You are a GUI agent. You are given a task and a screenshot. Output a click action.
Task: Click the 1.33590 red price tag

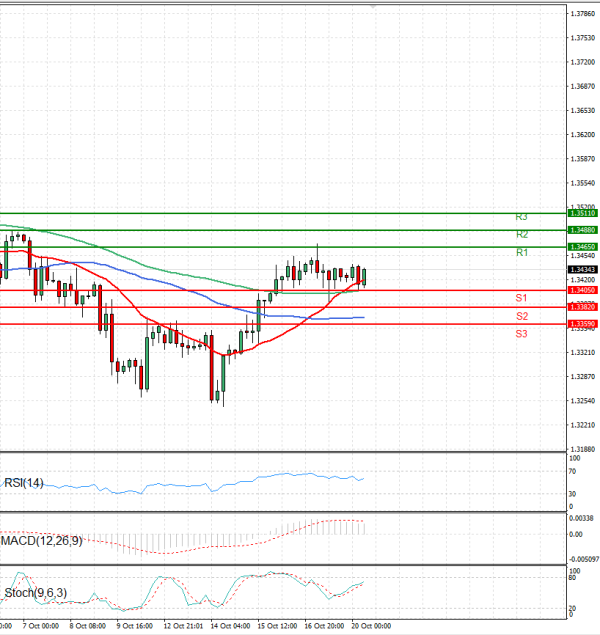[x=582, y=324]
